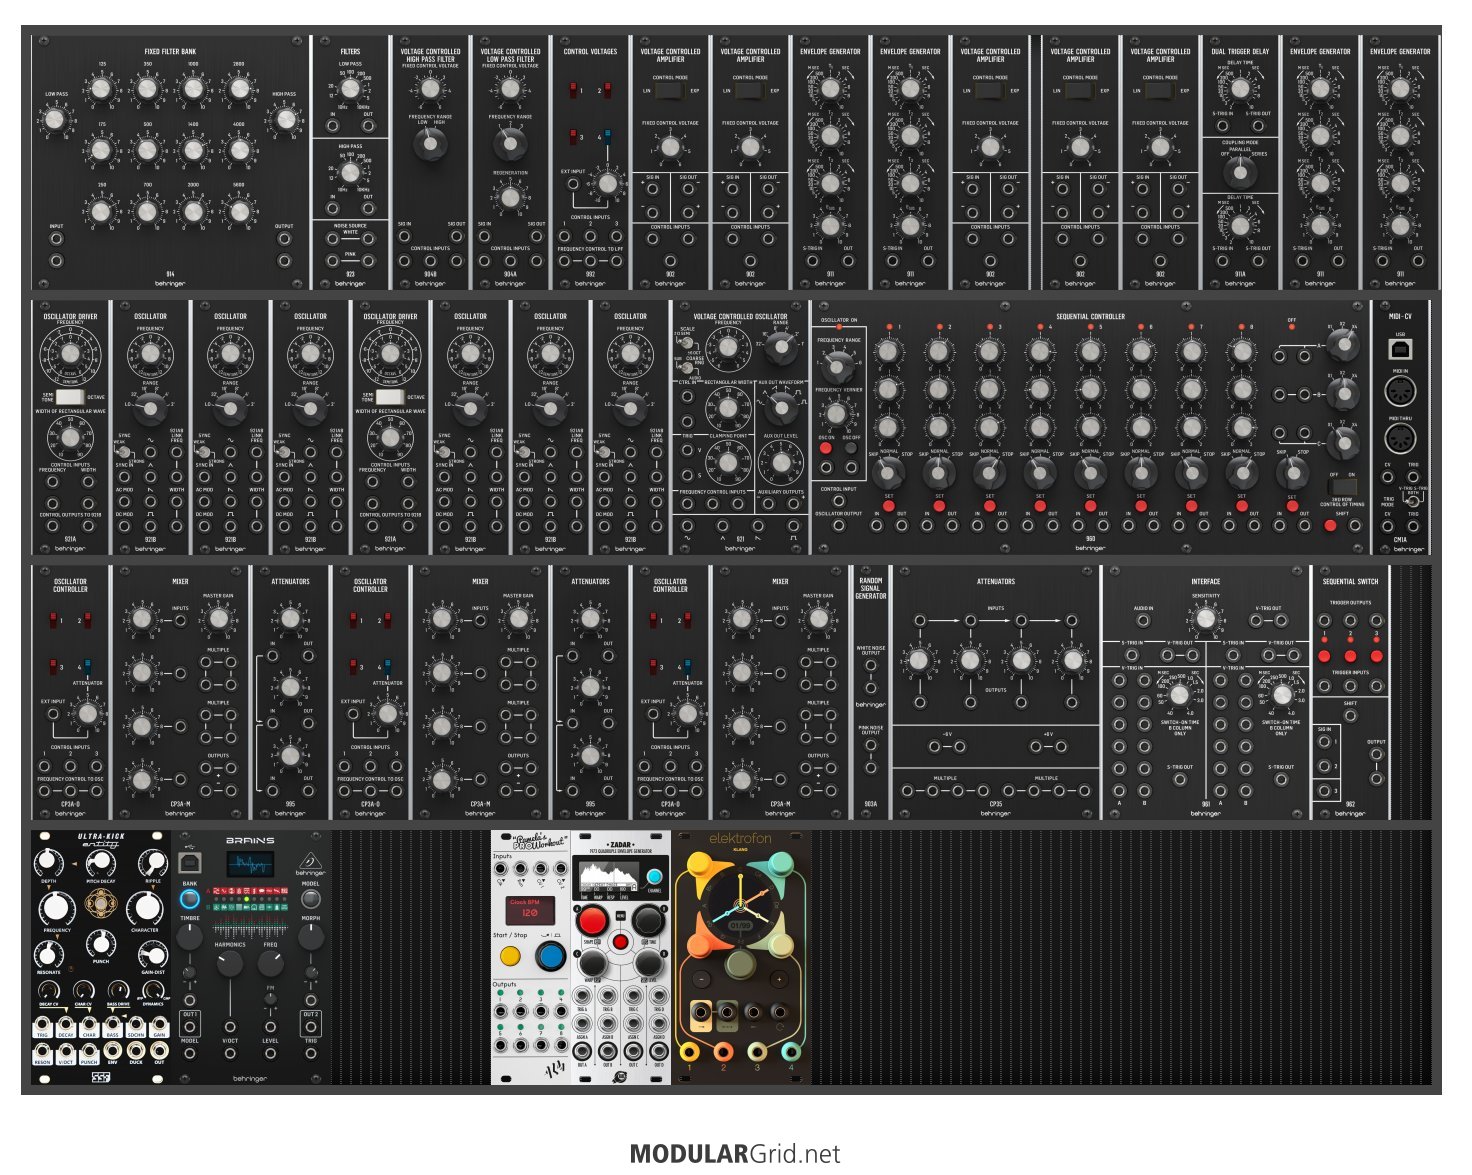Flip switch 3 on the Control Voltages module

point(573,137)
